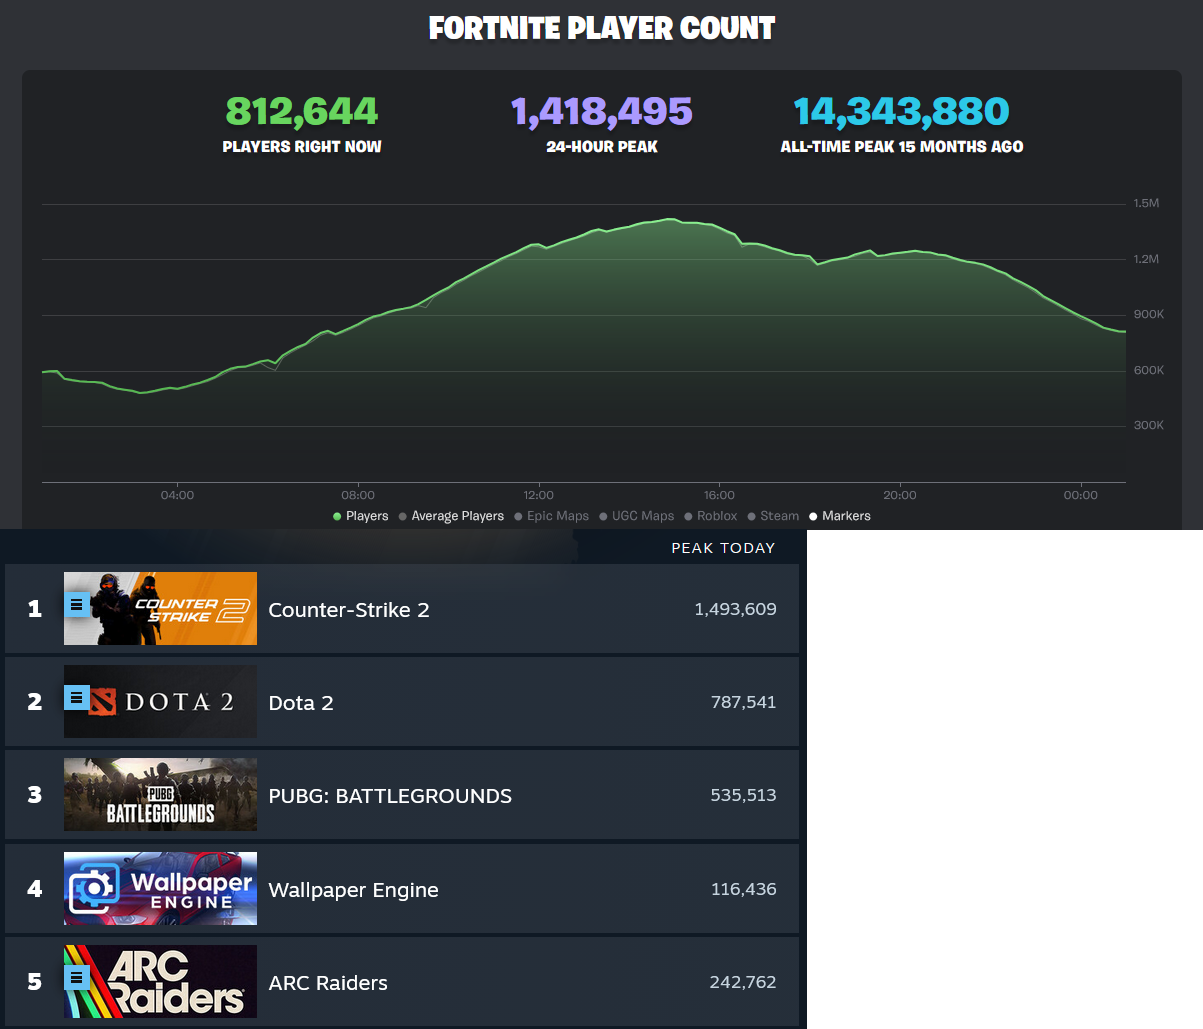Click rank number 4 in the Steam chart

click(35, 889)
